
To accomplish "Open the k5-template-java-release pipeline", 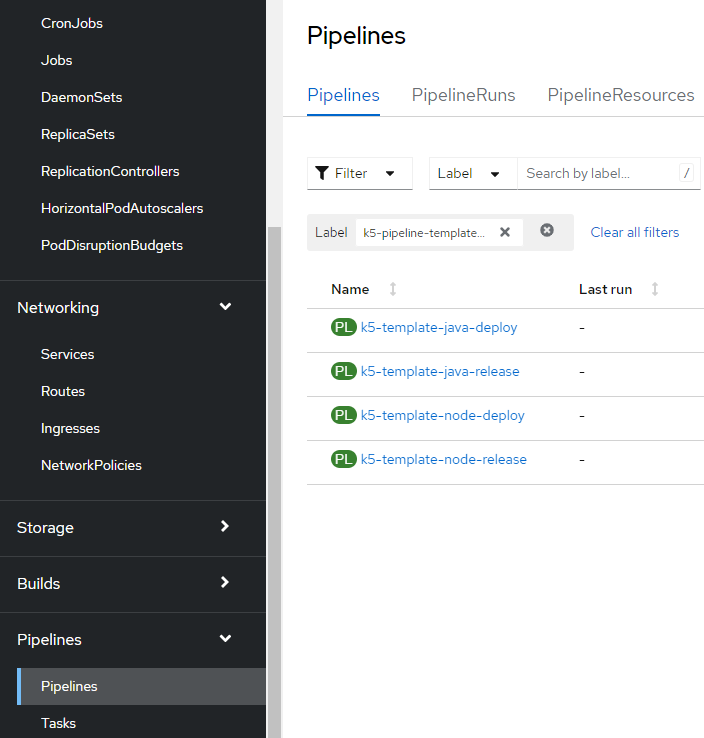I will [x=440, y=371].
